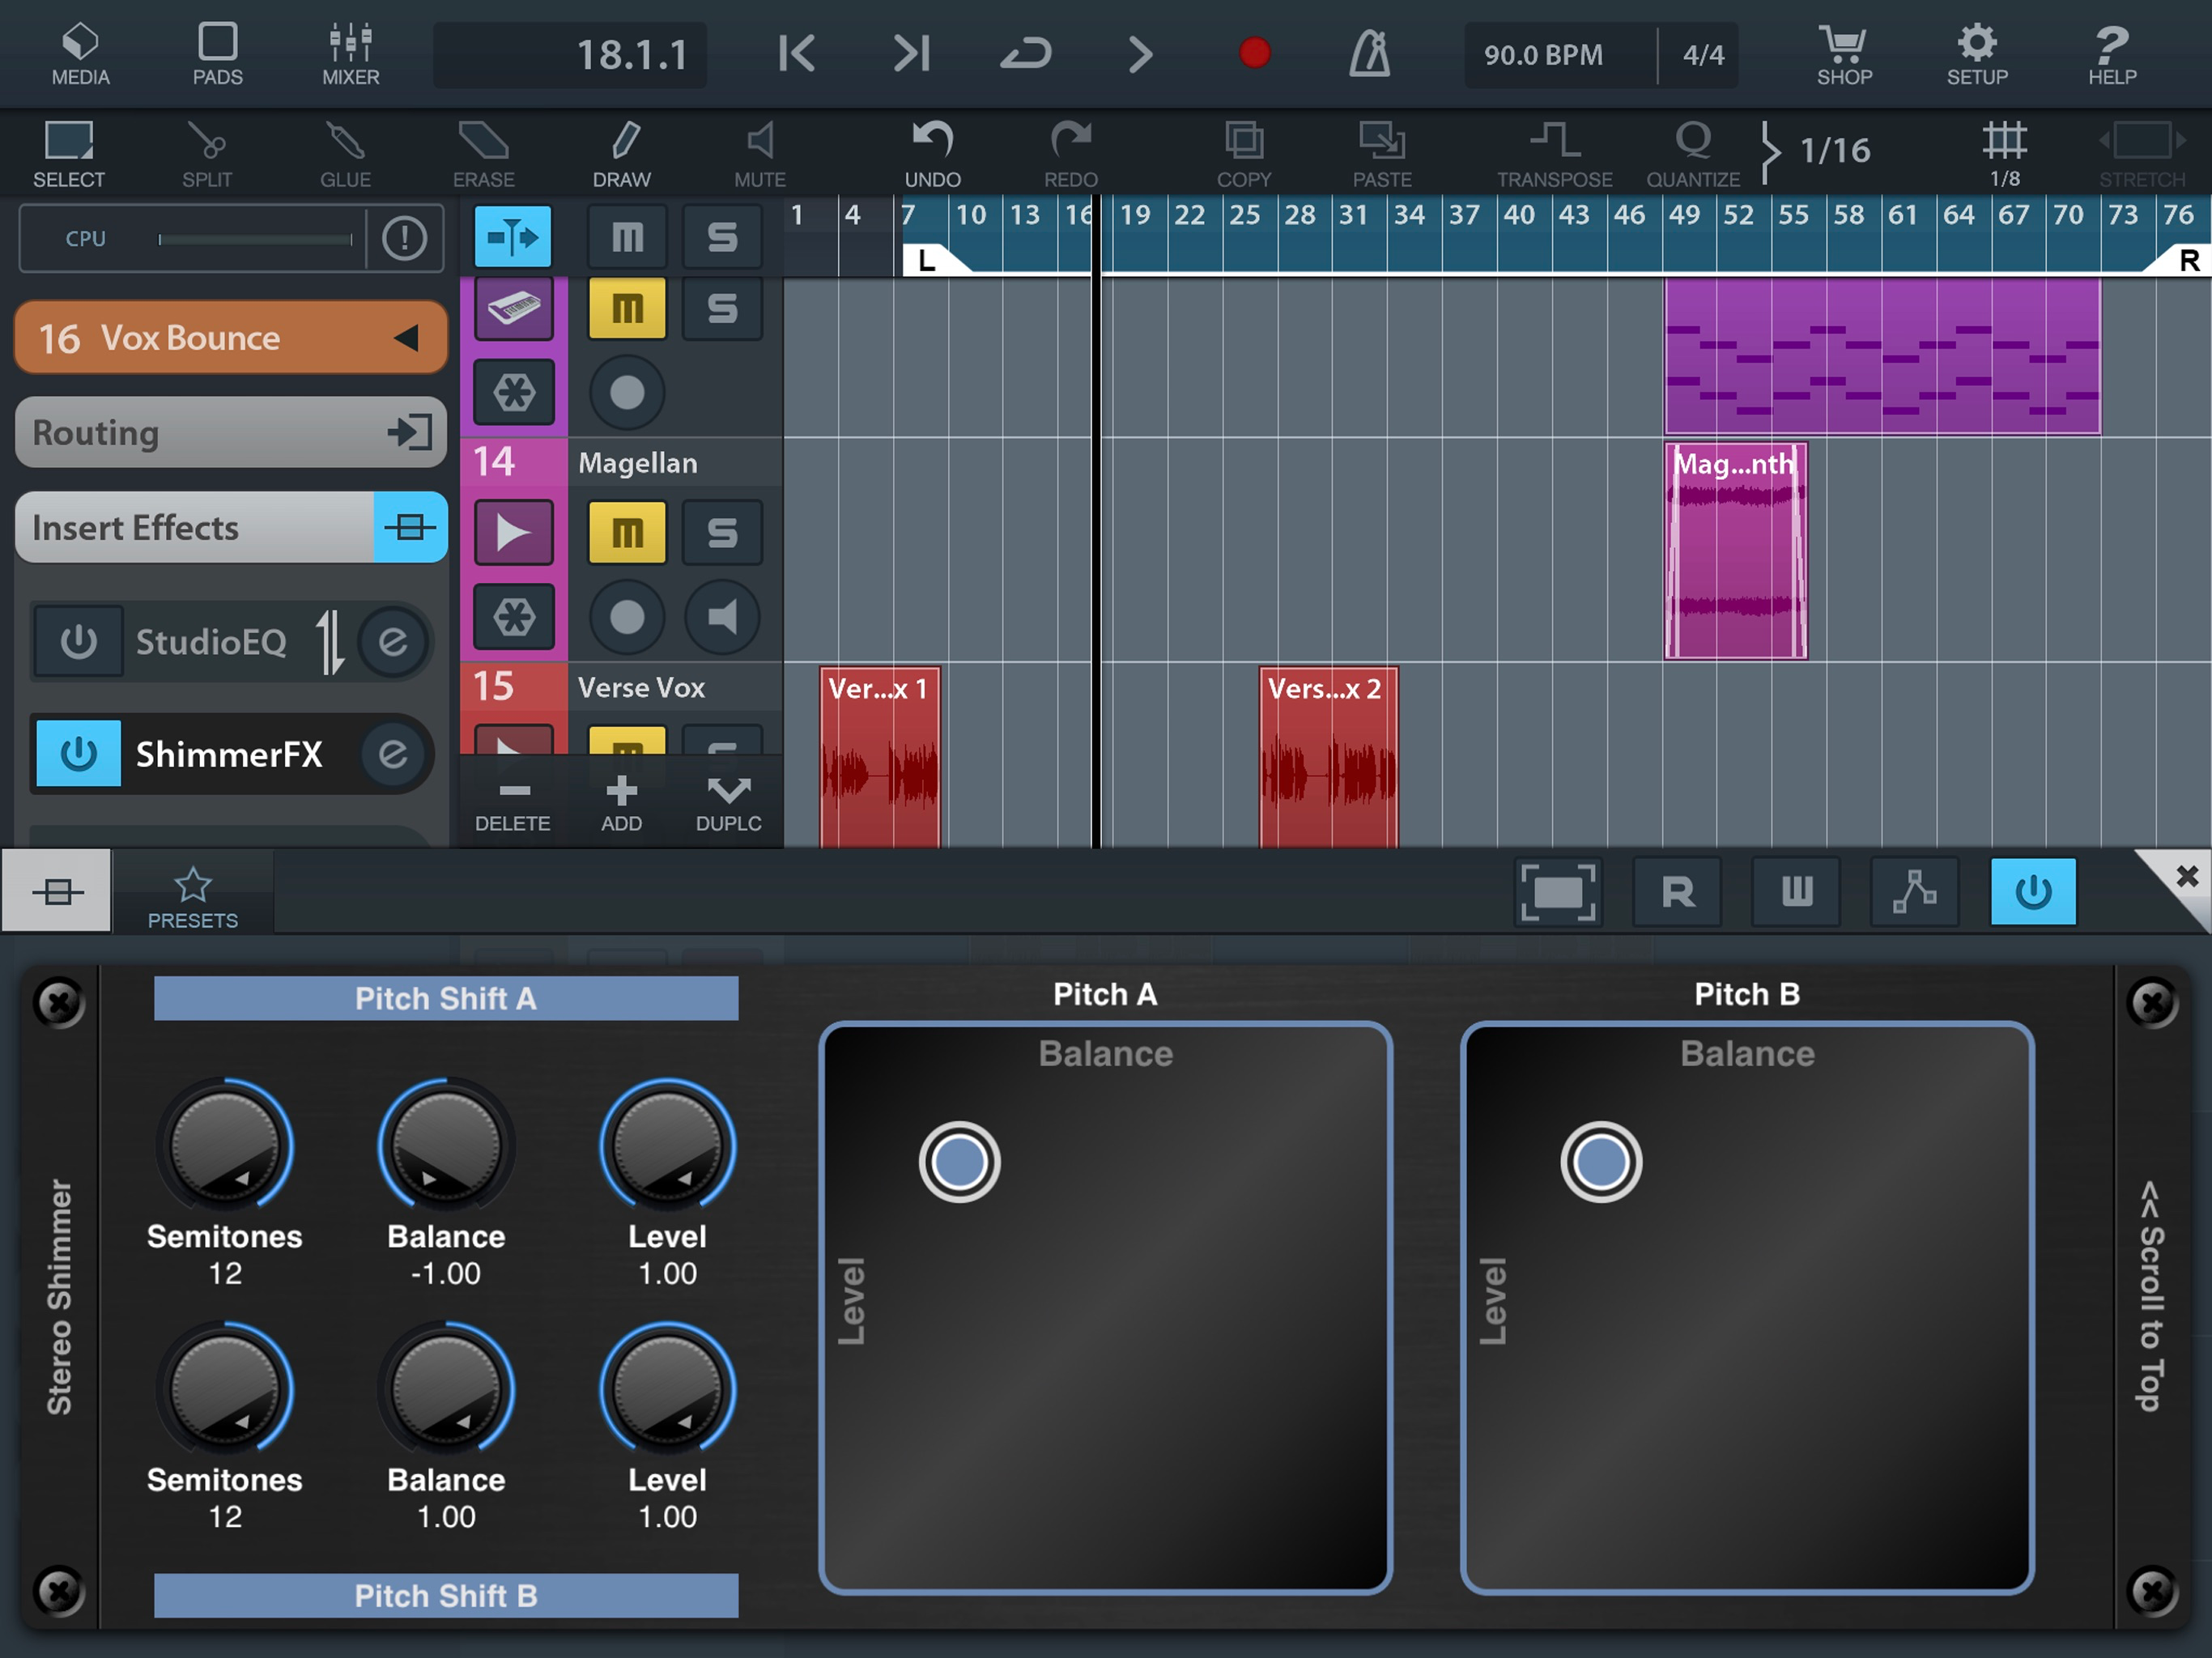The image size is (2212, 1658).
Task: Toggle the metronome icon
Action: click(1369, 54)
